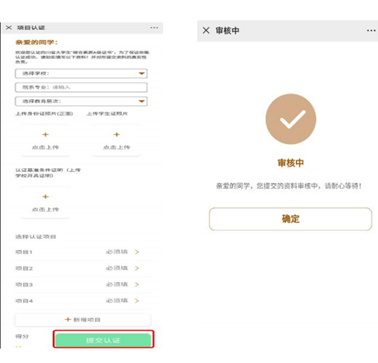Close the 审核中 page with the X icon
Screen dimensions: 378x363
tap(206, 30)
